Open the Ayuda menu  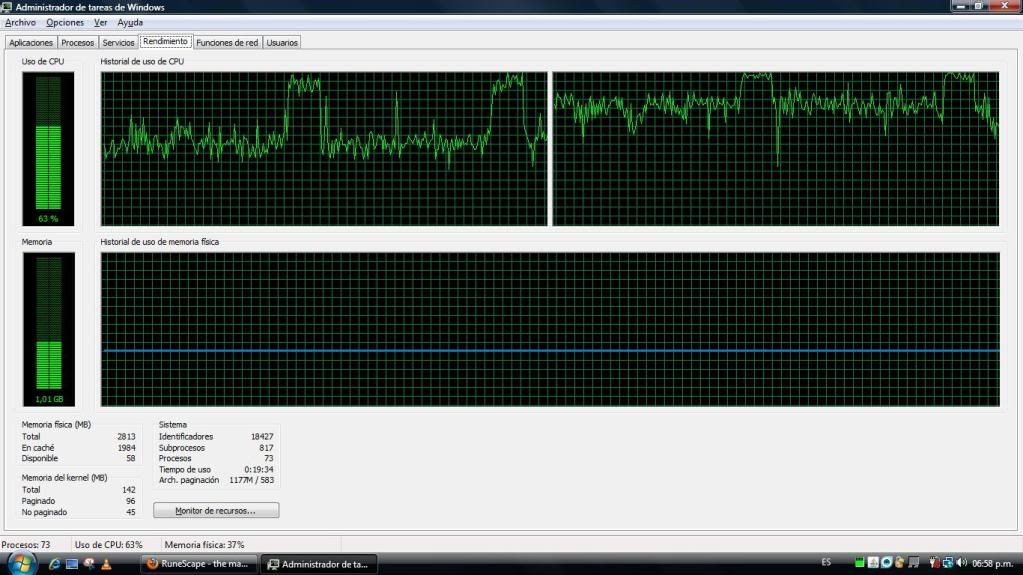click(x=130, y=22)
